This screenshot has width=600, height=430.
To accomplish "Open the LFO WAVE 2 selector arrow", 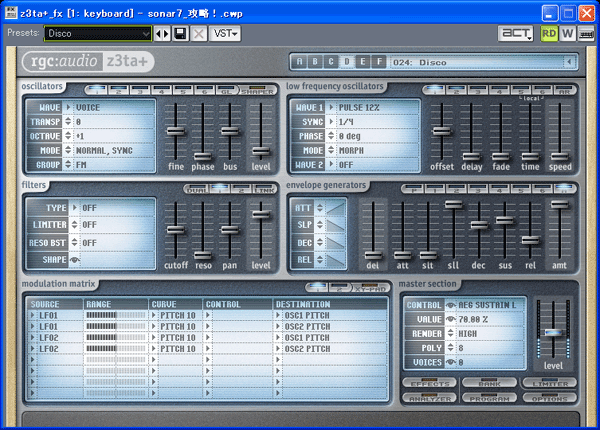I will (x=331, y=165).
